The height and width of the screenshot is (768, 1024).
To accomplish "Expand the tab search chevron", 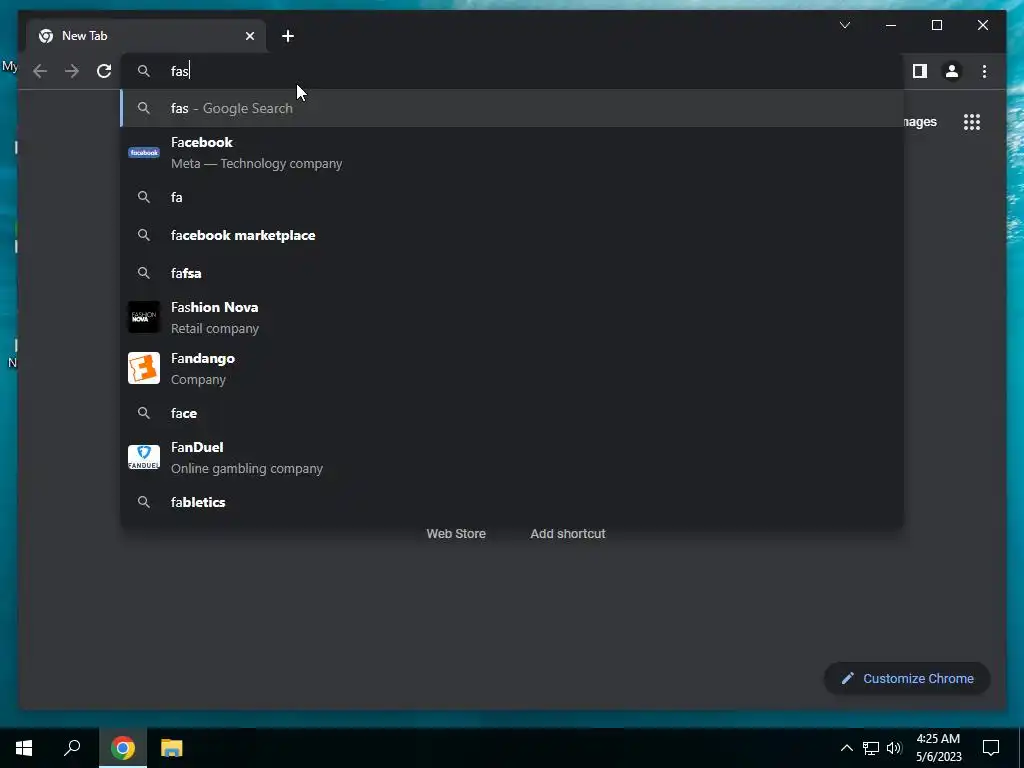I will (845, 25).
